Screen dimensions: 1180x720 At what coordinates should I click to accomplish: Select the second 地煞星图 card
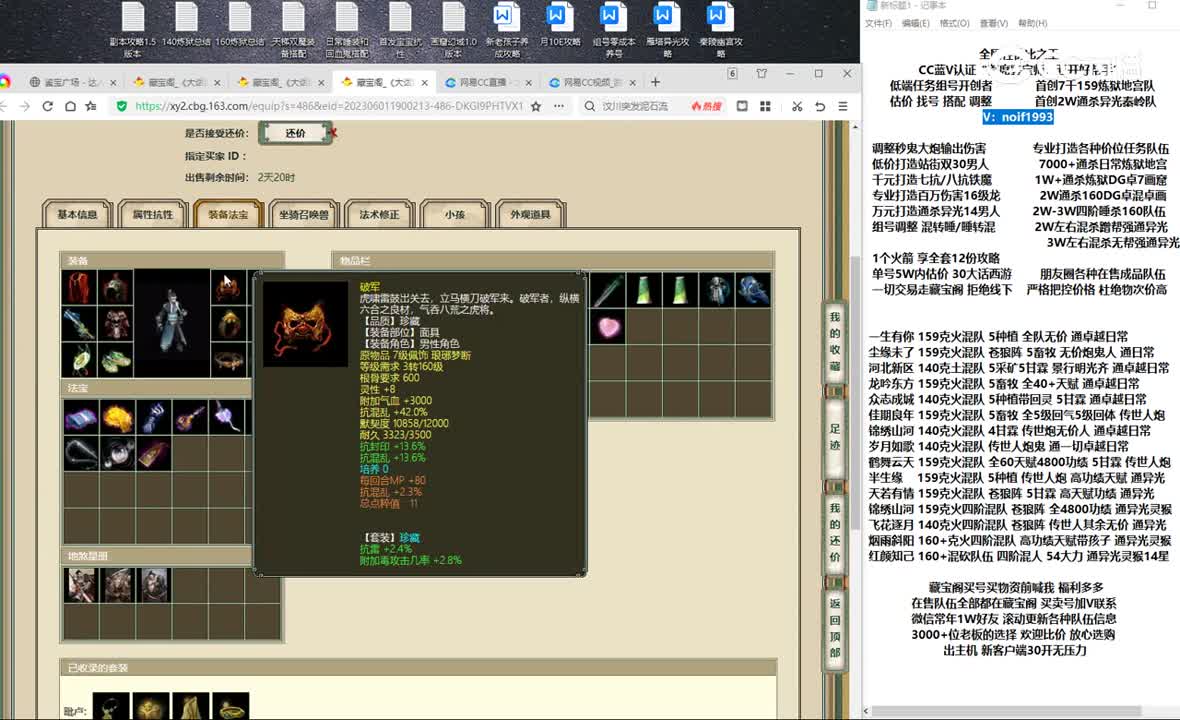pos(117,585)
